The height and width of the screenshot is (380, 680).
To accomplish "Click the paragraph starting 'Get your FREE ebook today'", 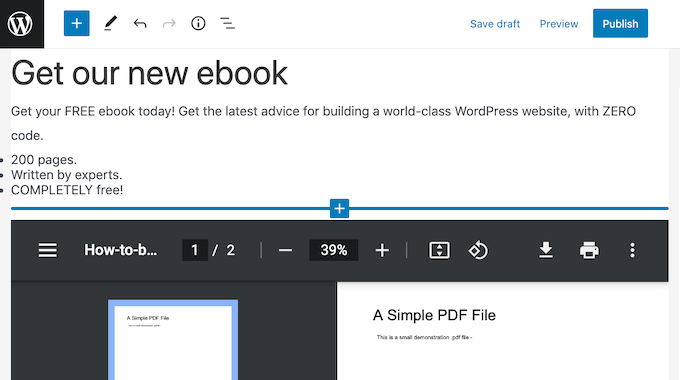I will pos(324,123).
